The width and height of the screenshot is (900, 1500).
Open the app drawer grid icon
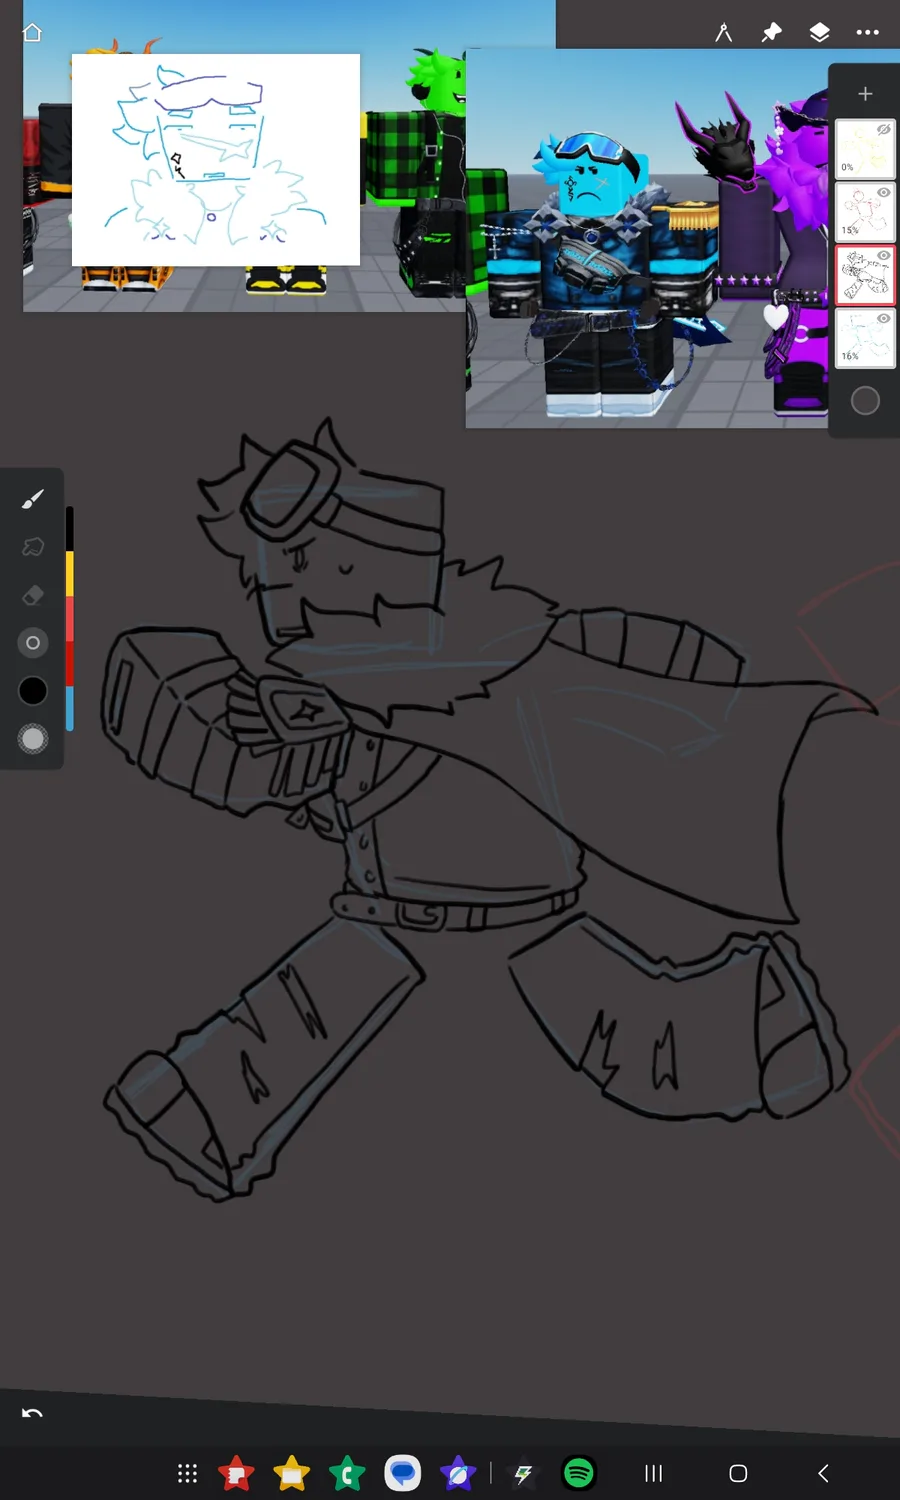point(187,1473)
